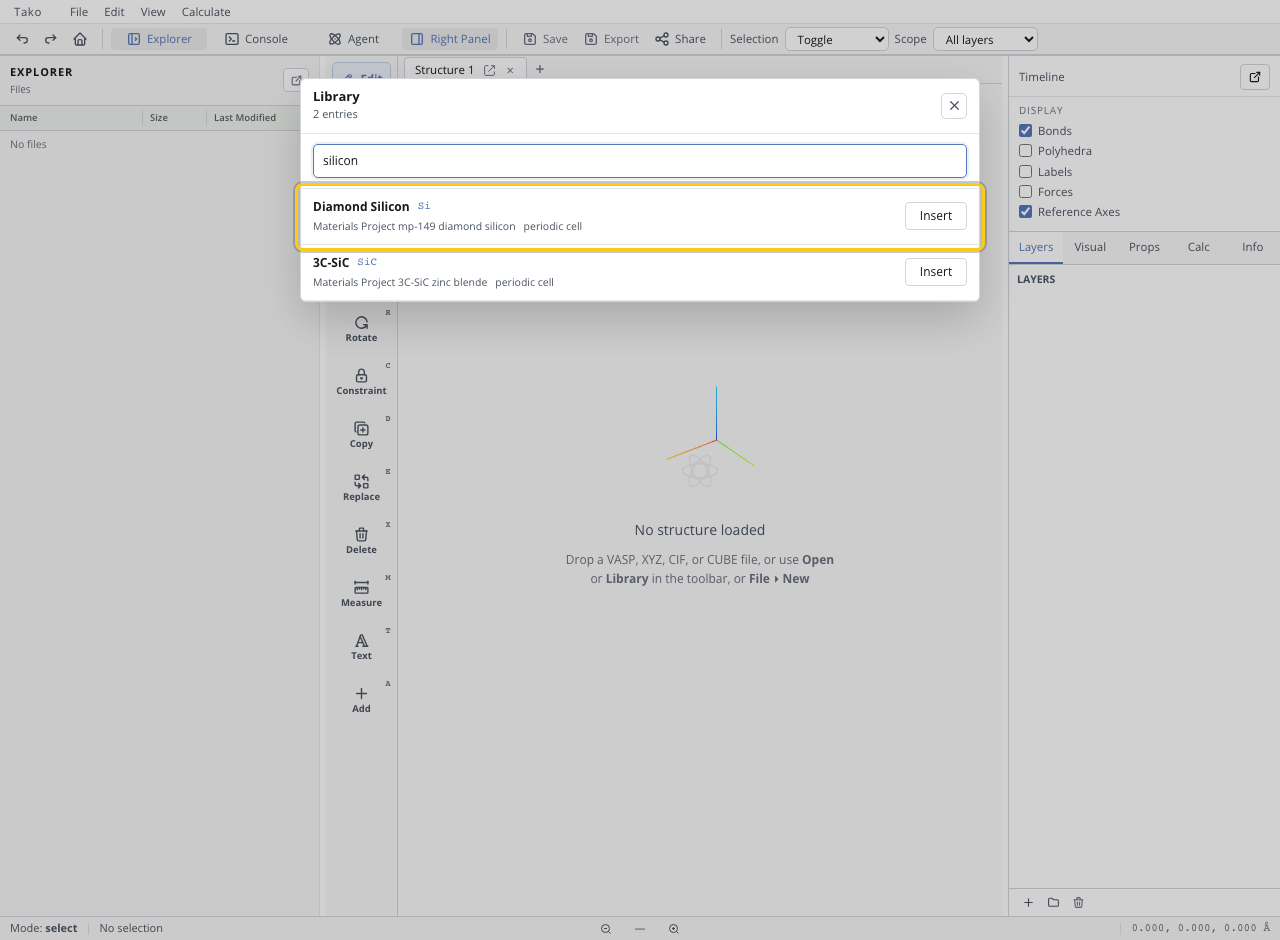Open the Measure ruler tool
The height and width of the screenshot is (940, 1280).
[x=361, y=593]
